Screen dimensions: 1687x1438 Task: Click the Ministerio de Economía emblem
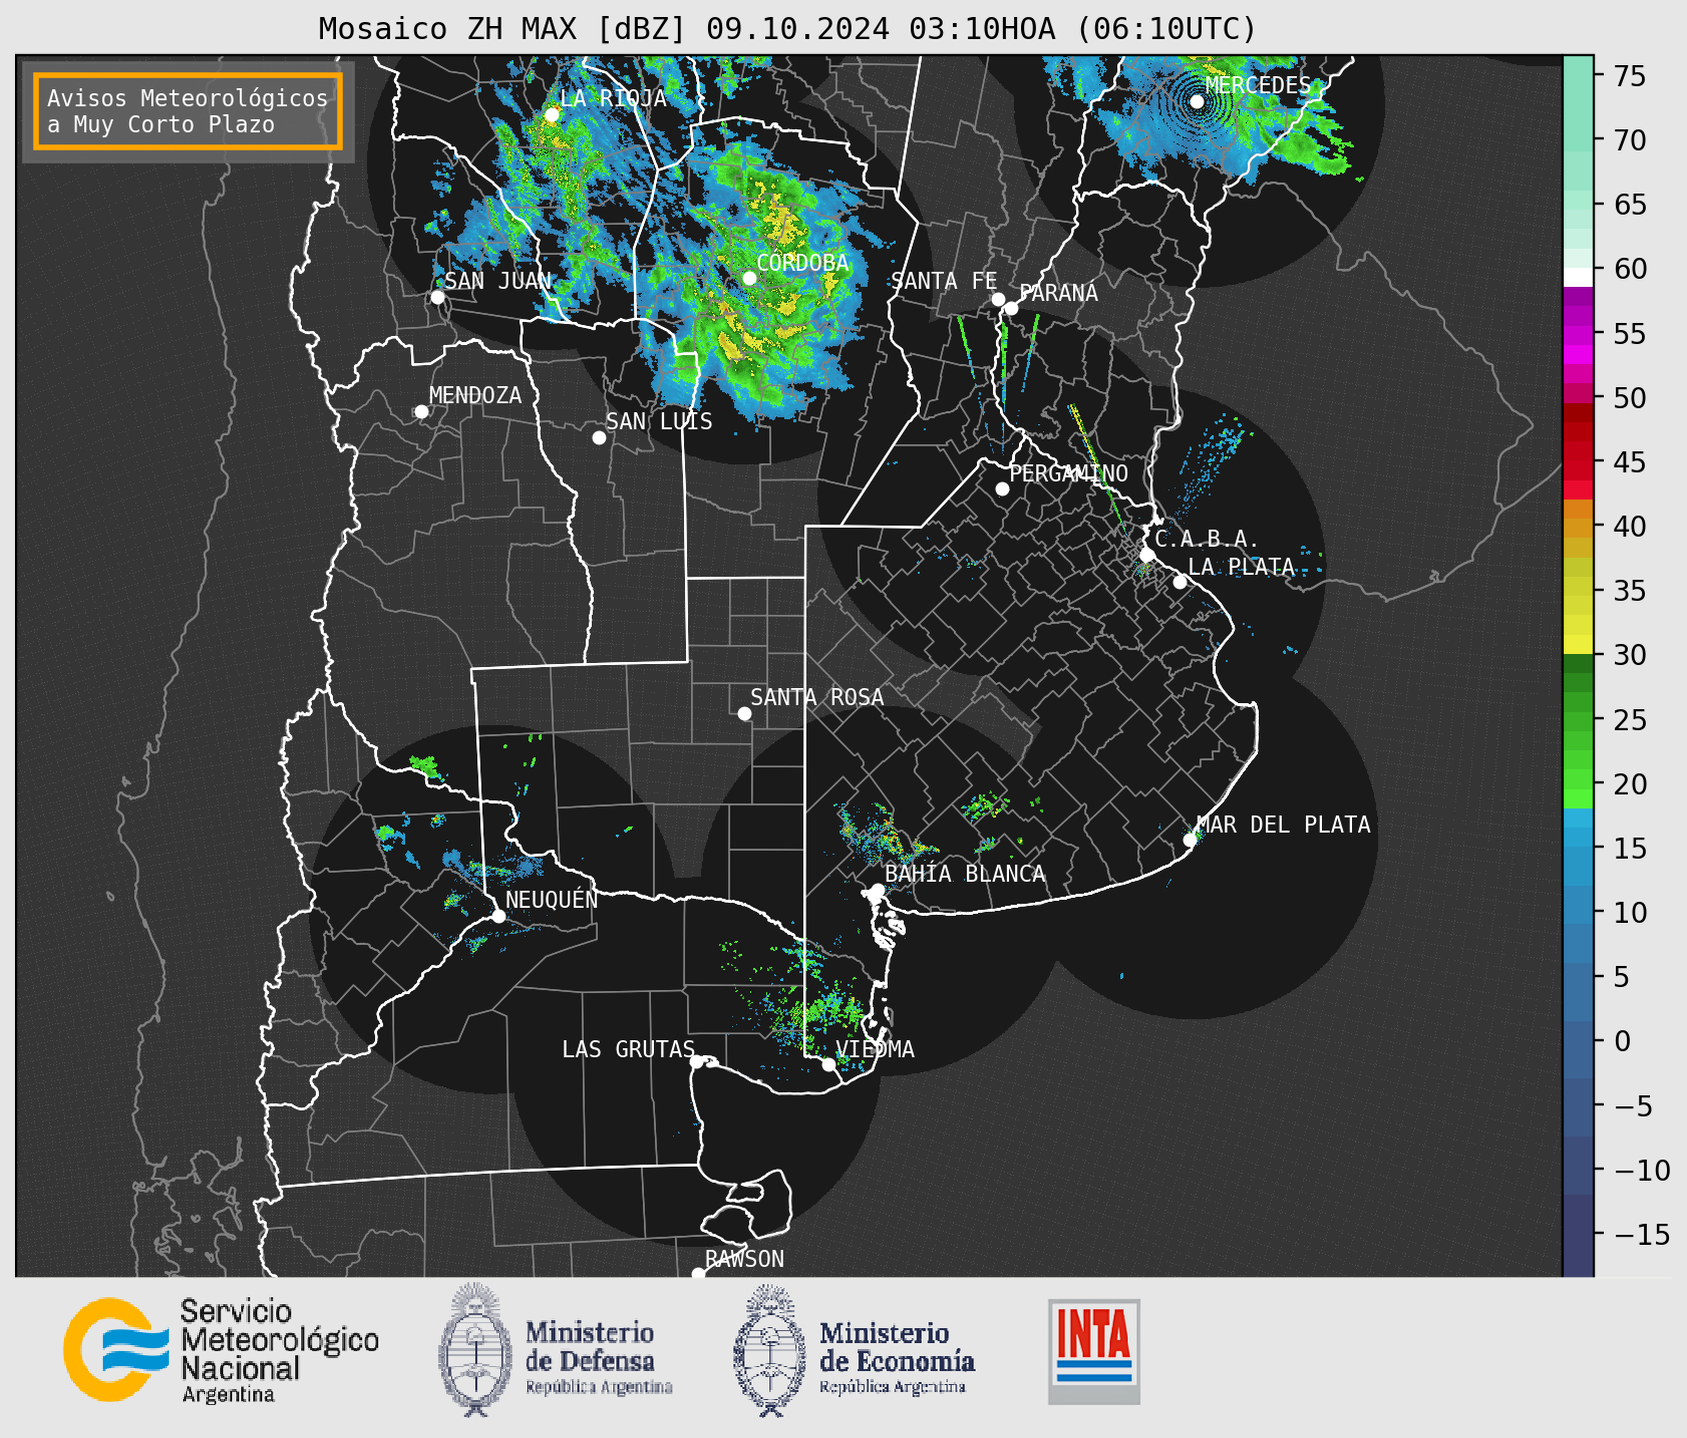tap(770, 1350)
